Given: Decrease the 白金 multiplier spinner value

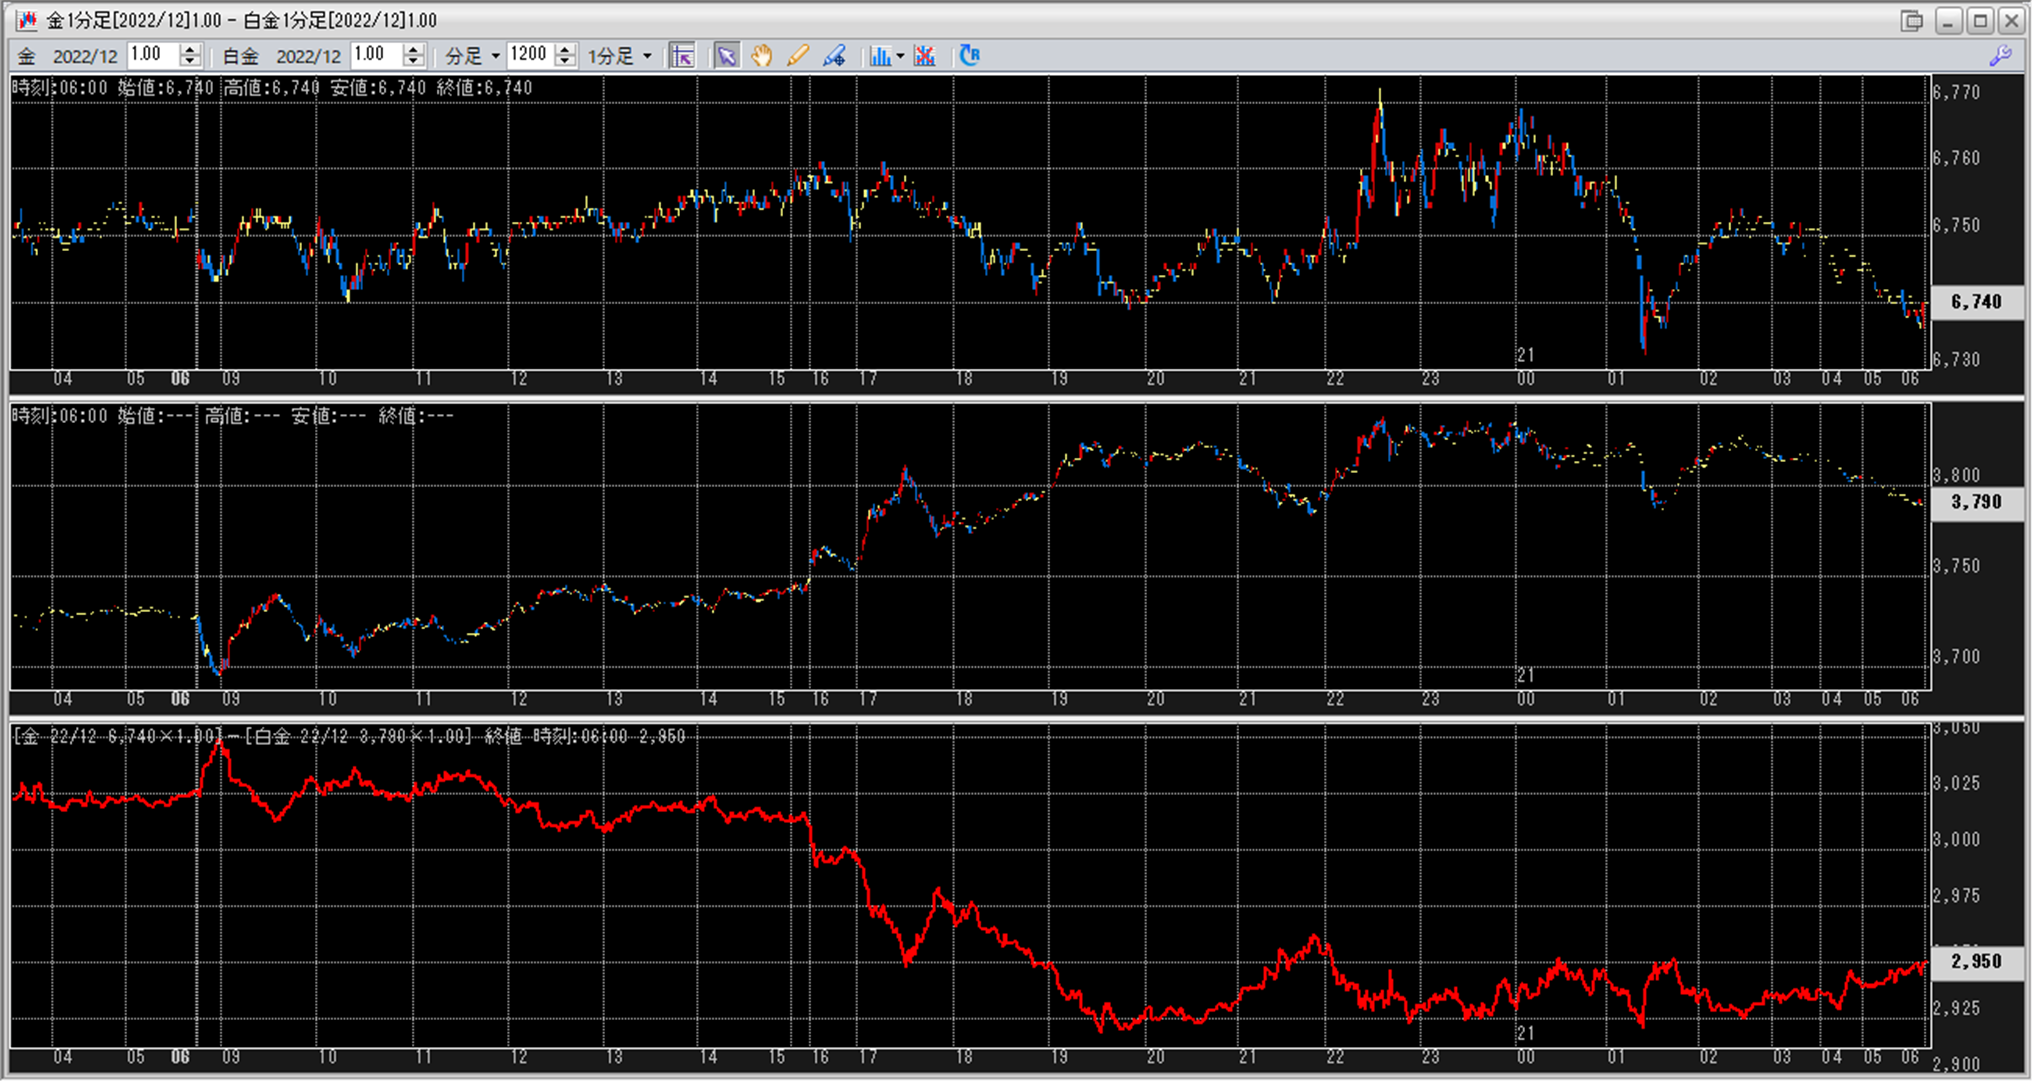Looking at the screenshot, I should click(413, 62).
